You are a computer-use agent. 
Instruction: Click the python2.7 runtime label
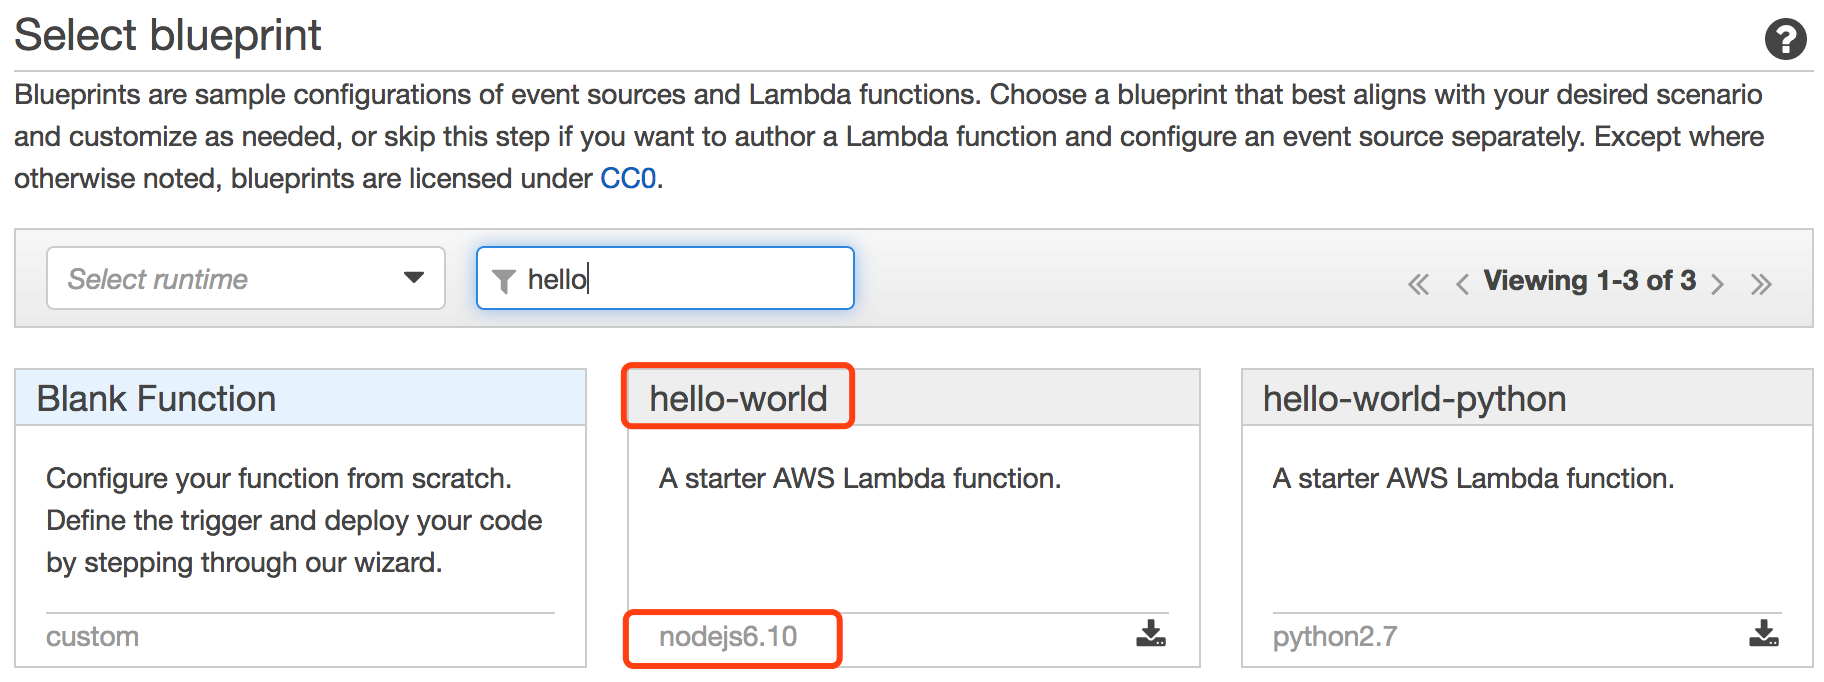click(x=1334, y=637)
